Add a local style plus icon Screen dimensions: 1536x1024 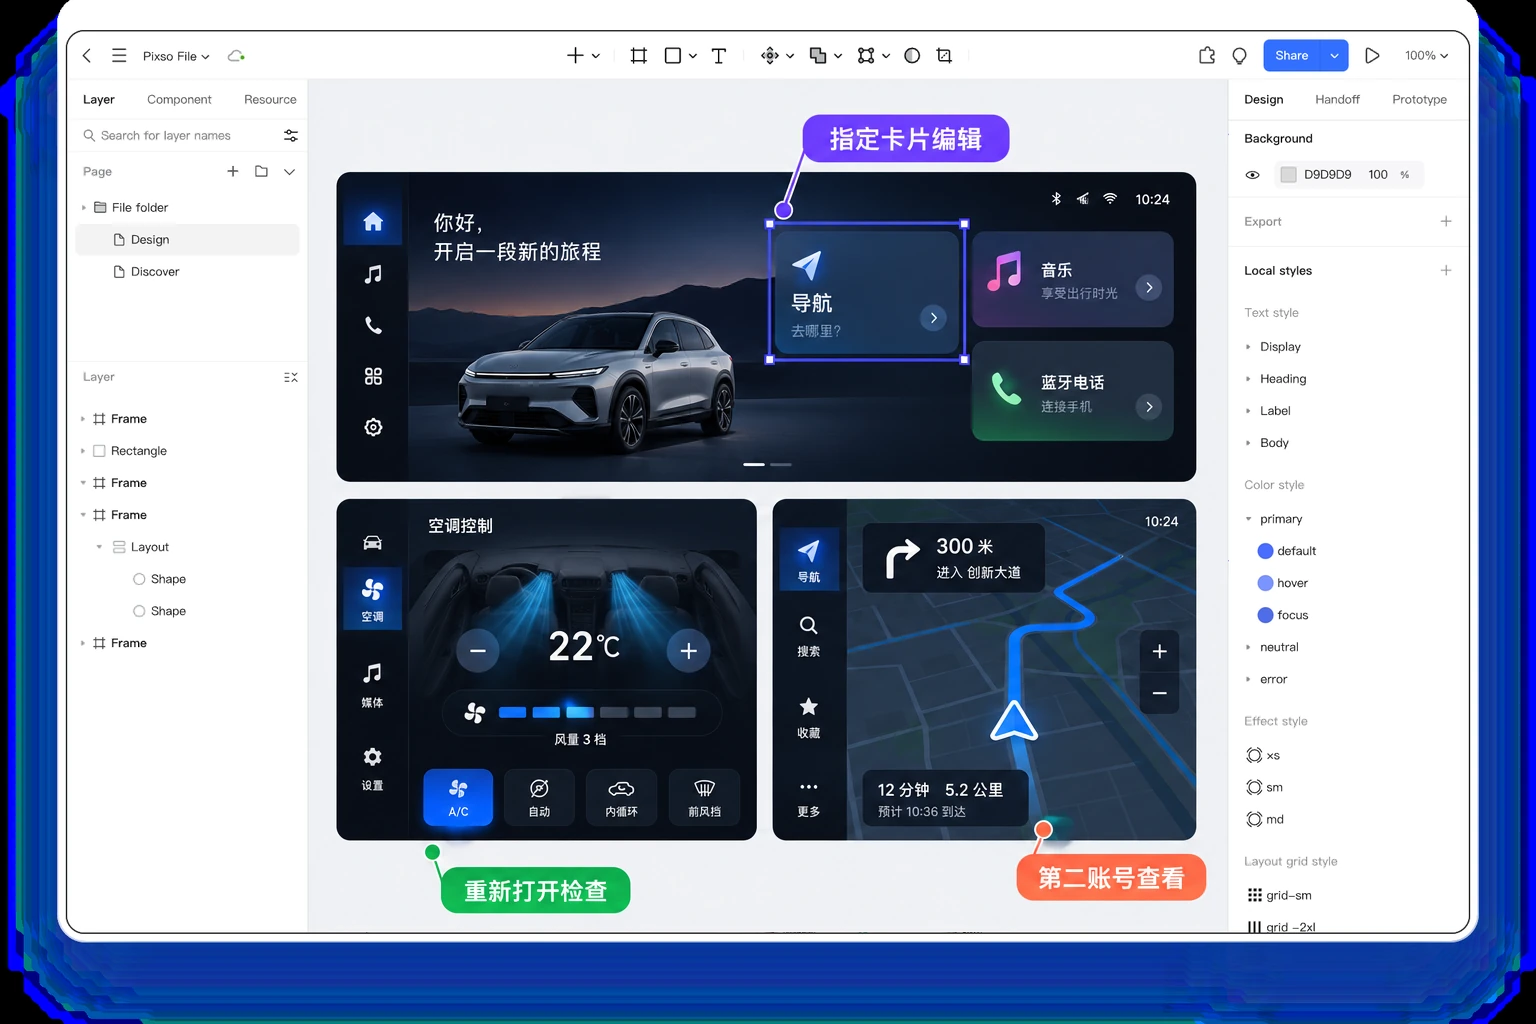pos(1446,270)
